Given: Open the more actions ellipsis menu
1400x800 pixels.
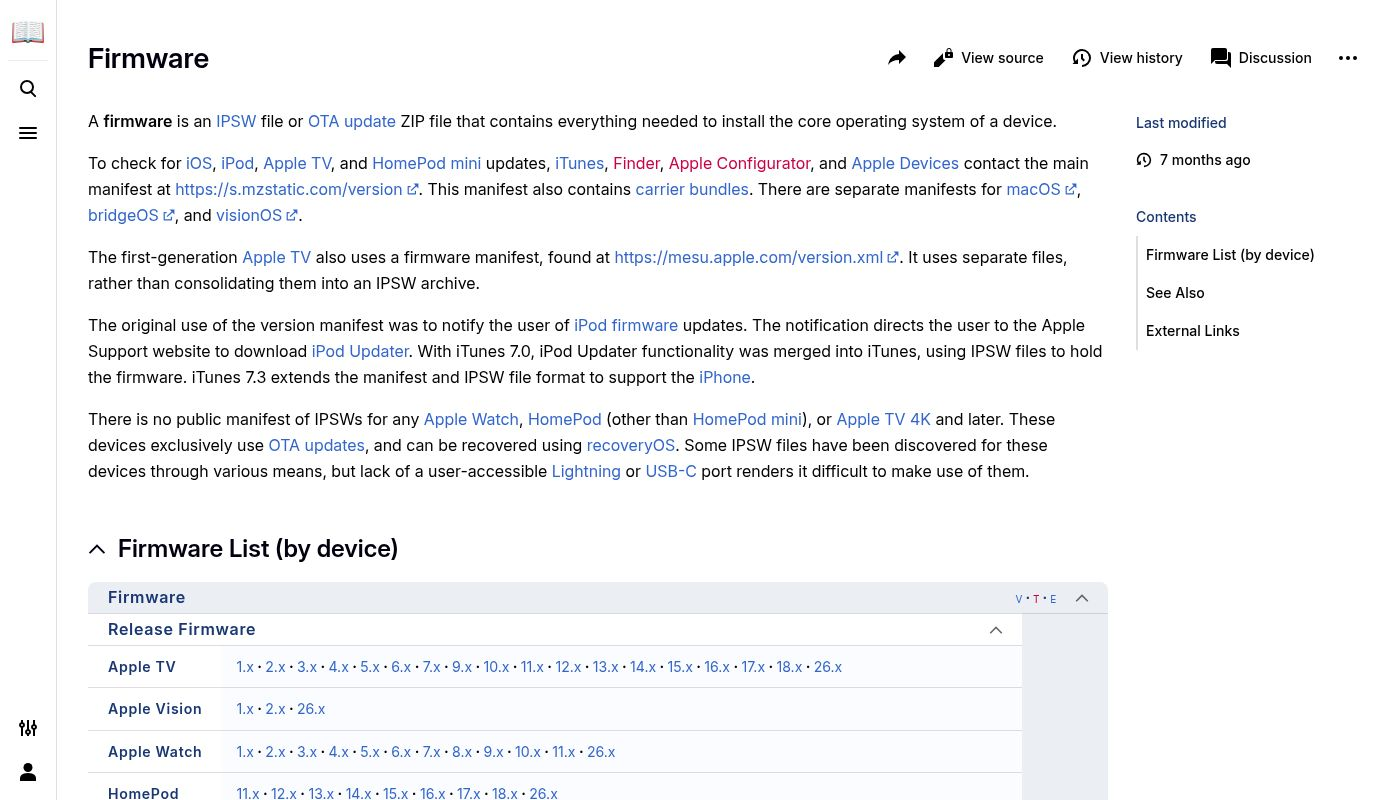Looking at the screenshot, I should coord(1348,58).
